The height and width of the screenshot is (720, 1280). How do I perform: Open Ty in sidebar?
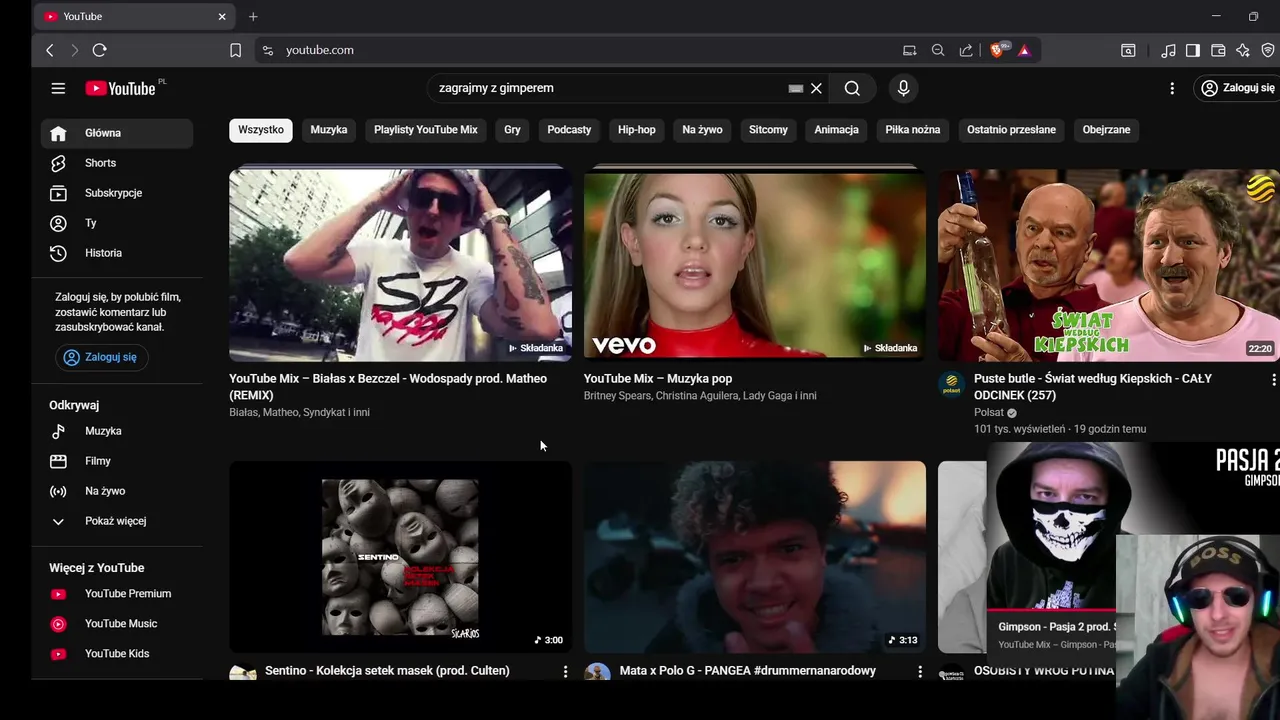click(x=117, y=223)
